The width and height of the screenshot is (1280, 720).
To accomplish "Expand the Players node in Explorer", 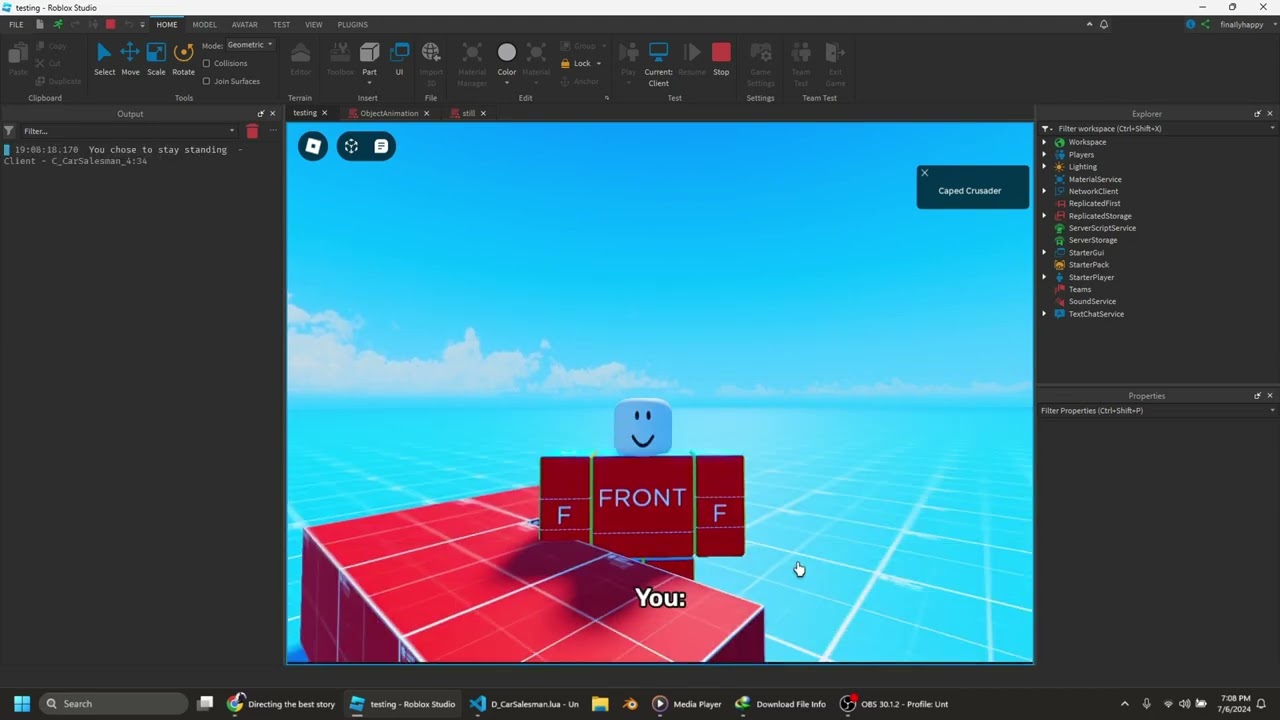I will (x=1044, y=155).
